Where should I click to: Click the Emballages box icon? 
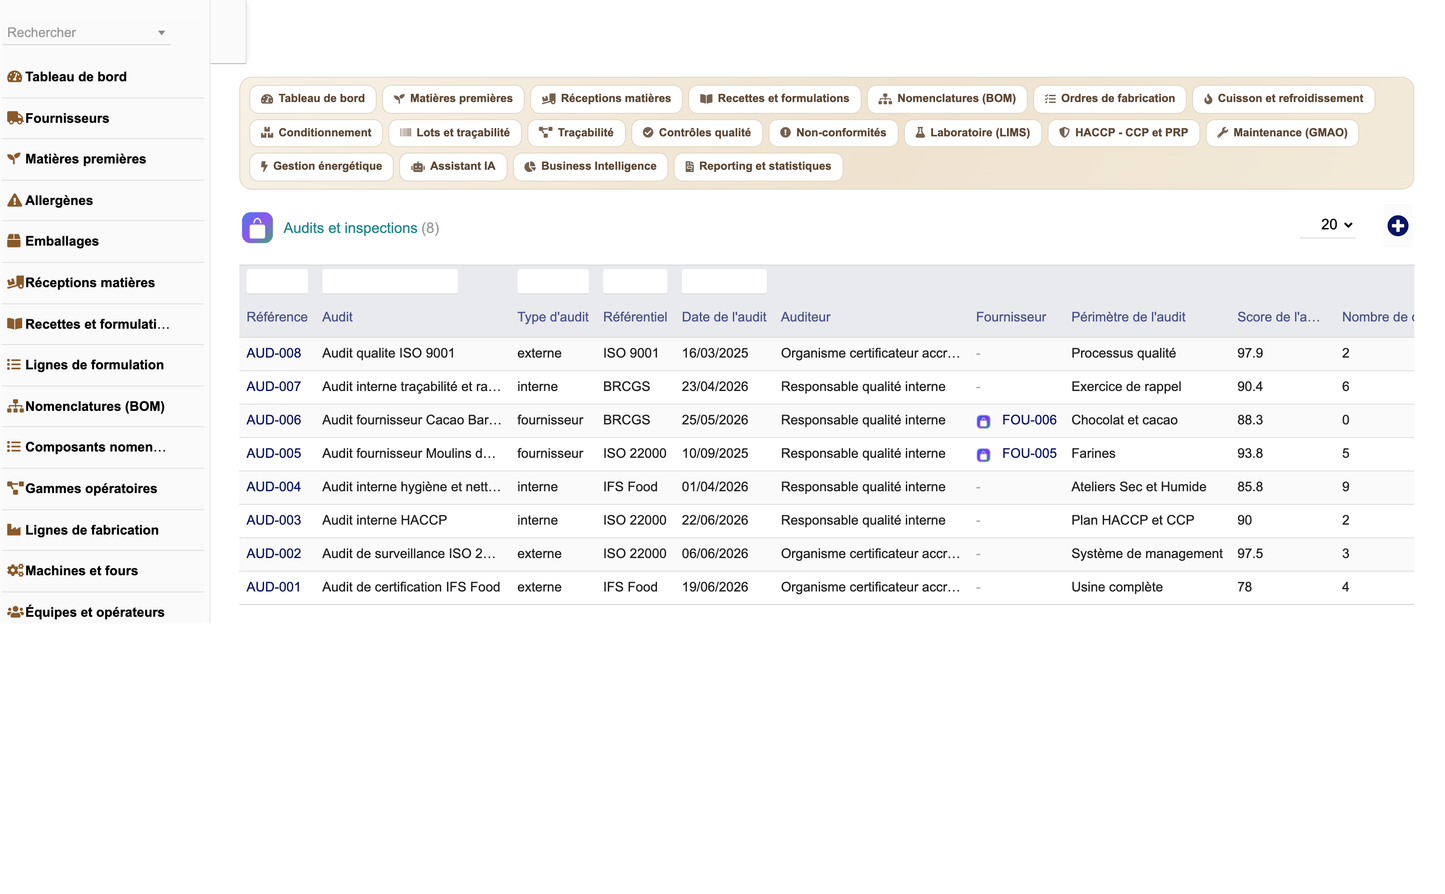[x=14, y=241]
